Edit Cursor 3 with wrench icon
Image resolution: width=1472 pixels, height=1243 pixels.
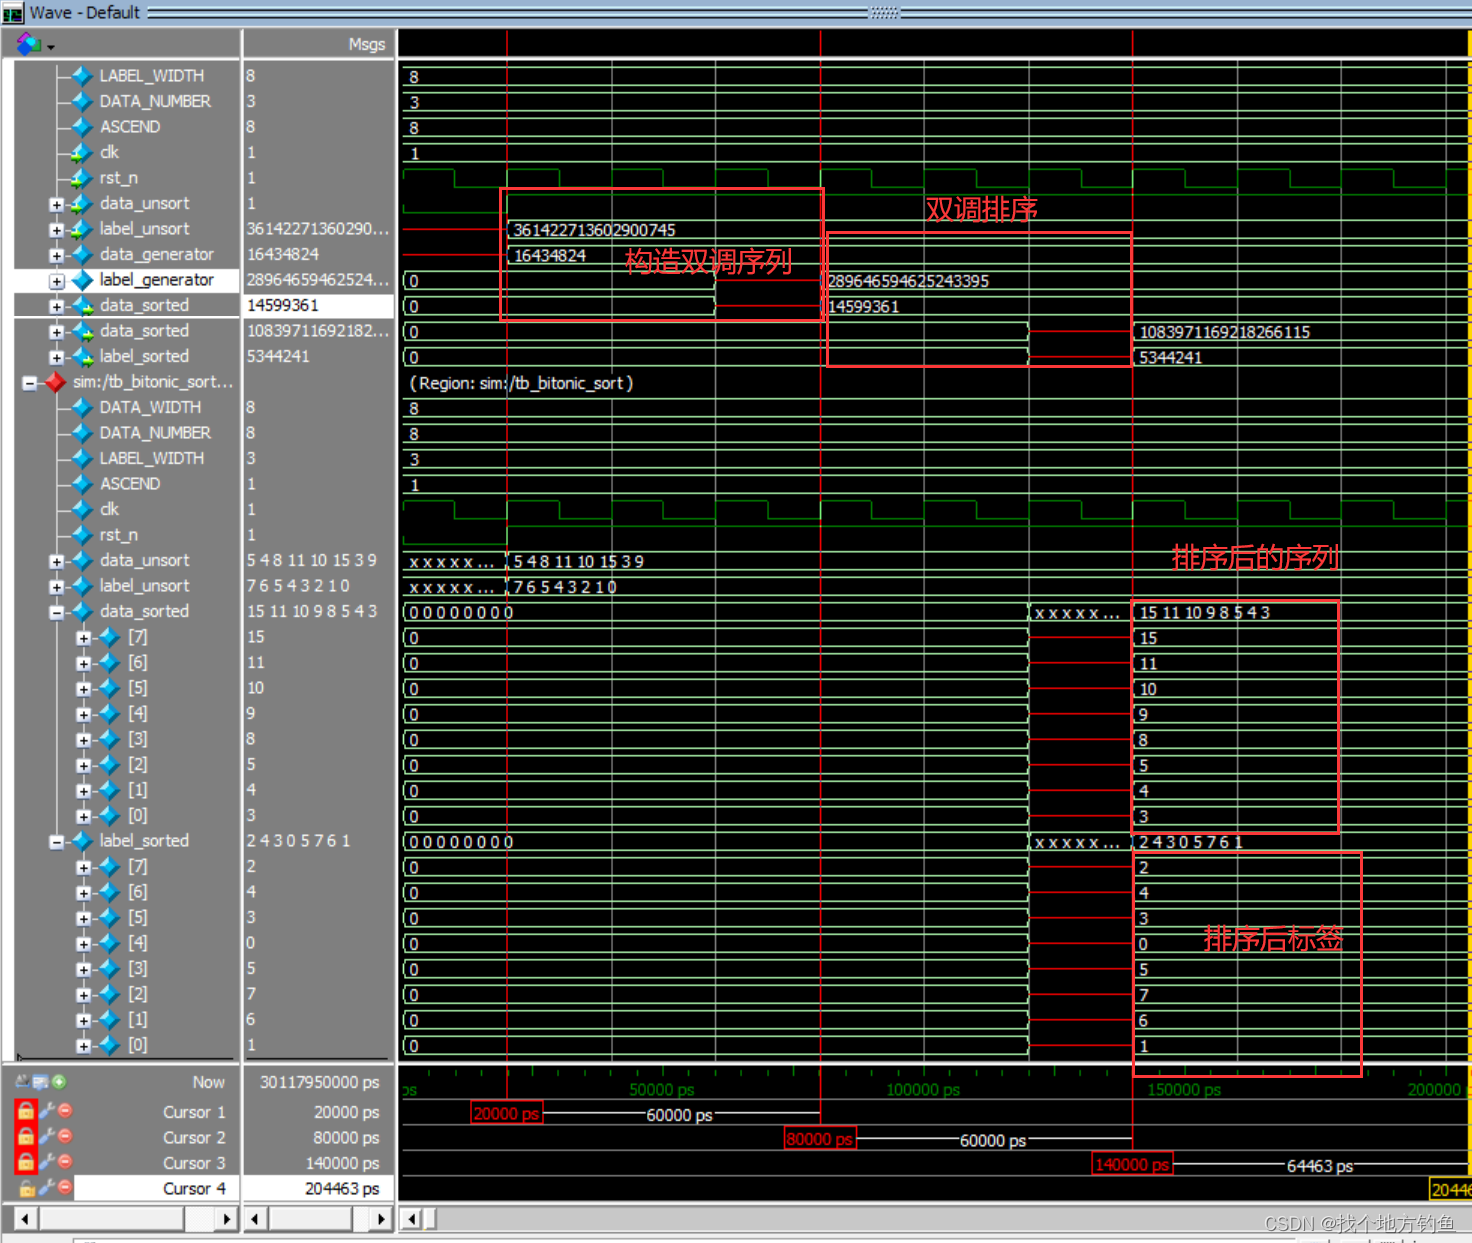46,1162
